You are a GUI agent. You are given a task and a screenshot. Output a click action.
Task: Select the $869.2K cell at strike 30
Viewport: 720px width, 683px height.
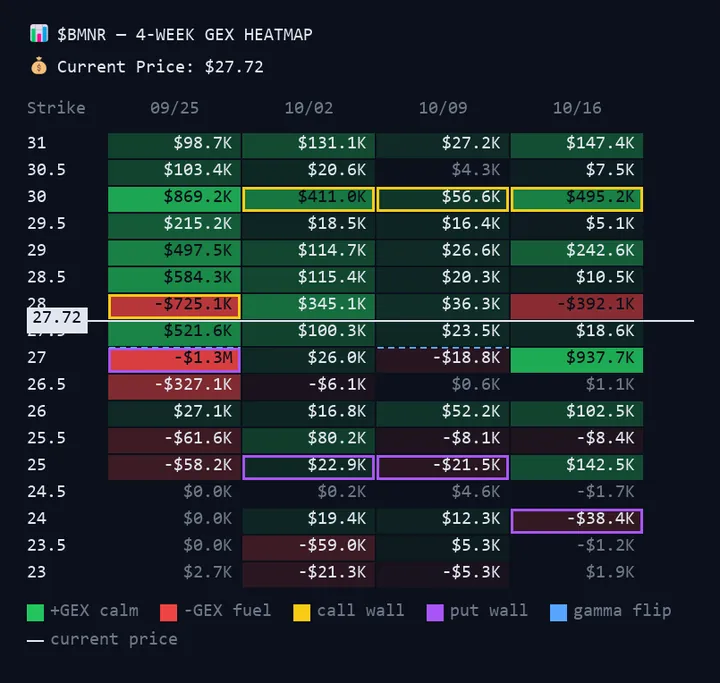[174, 199]
